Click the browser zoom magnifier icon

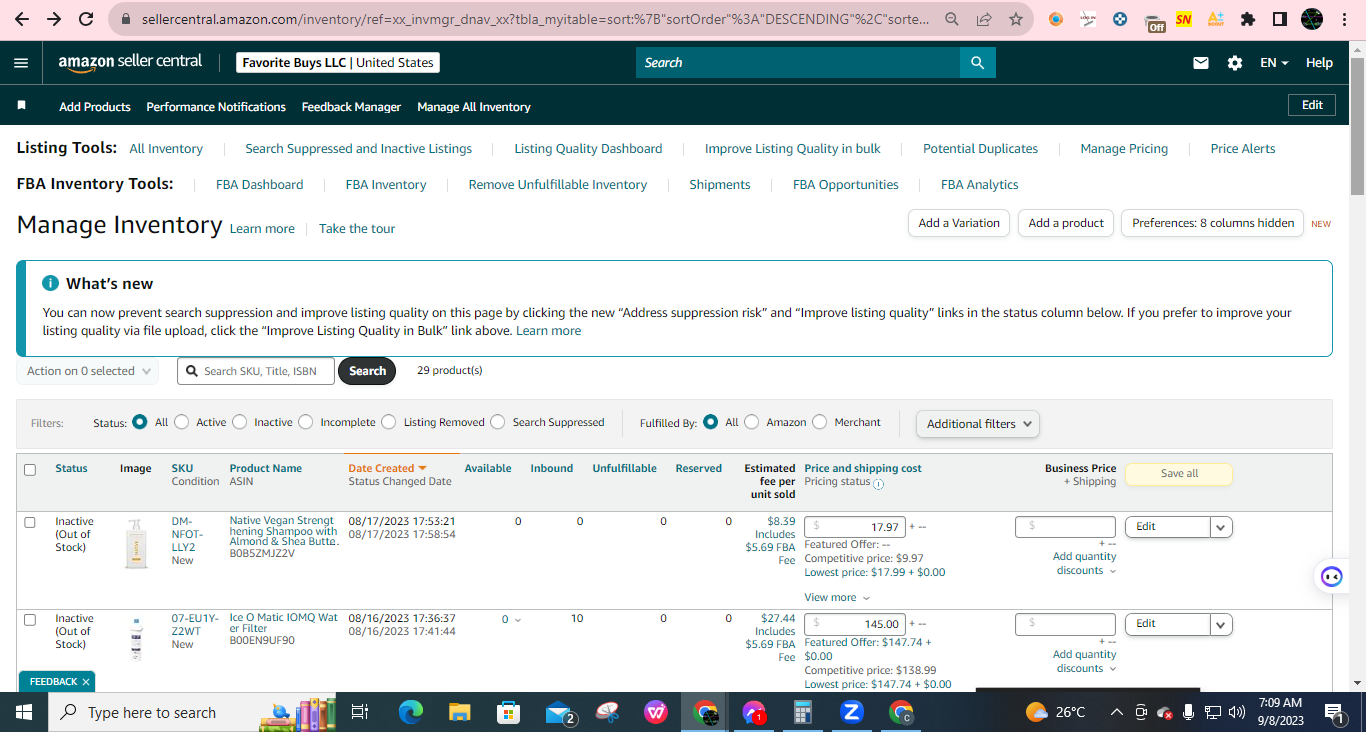tap(952, 19)
